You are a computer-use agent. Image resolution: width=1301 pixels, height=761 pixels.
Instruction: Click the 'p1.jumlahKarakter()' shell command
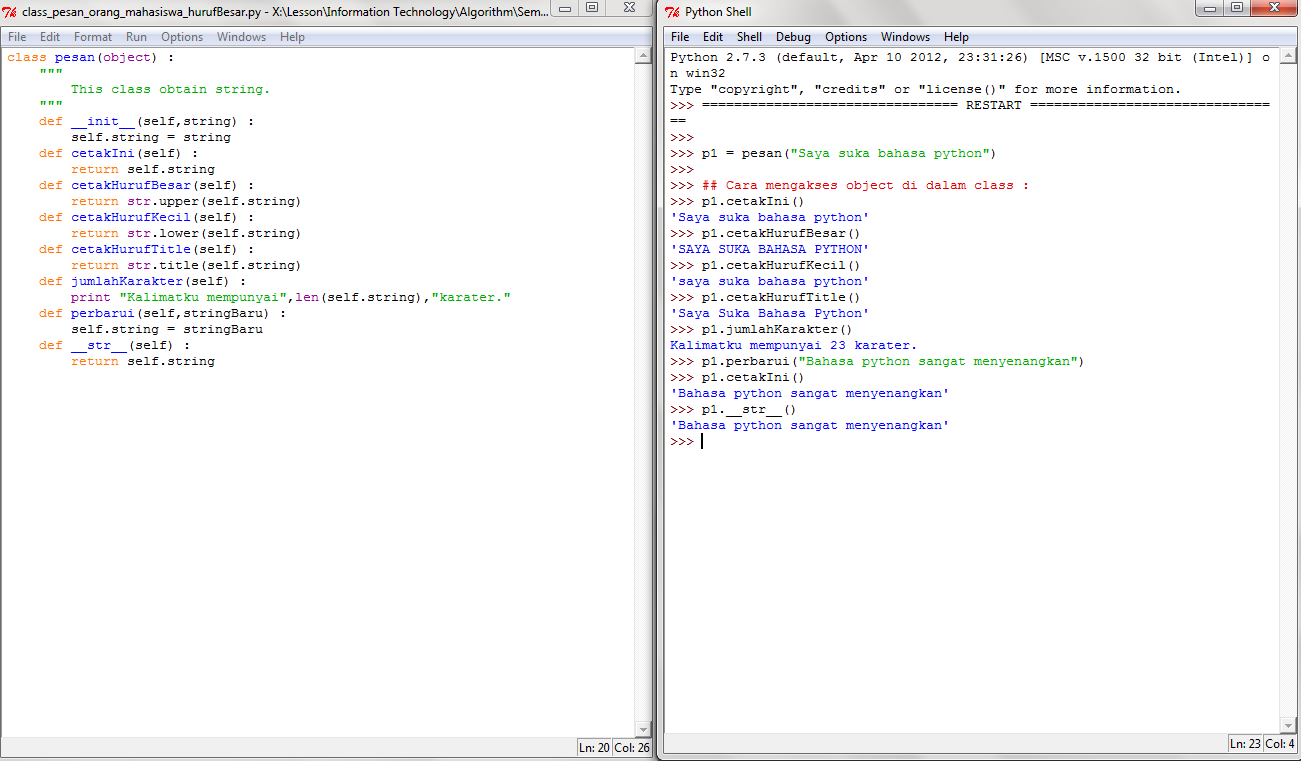tap(761, 329)
